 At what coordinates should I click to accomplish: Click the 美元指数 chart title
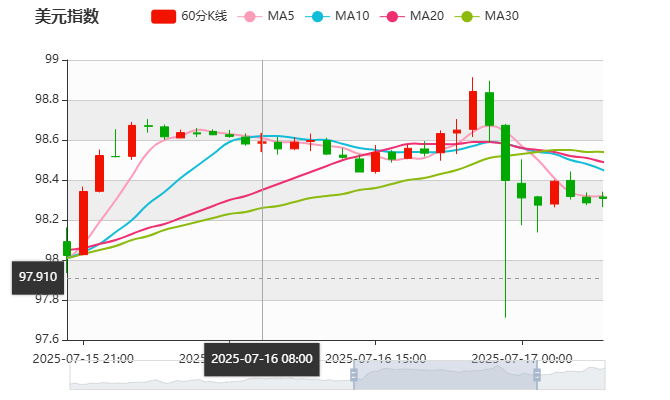pyautogui.click(x=66, y=16)
